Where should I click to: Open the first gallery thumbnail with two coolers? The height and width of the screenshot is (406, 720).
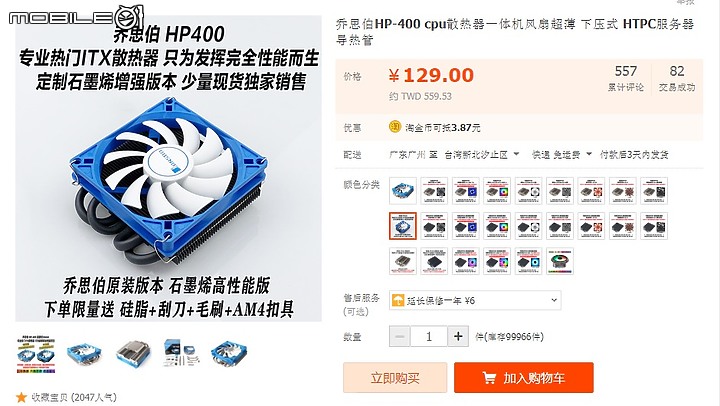coord(36,354)
